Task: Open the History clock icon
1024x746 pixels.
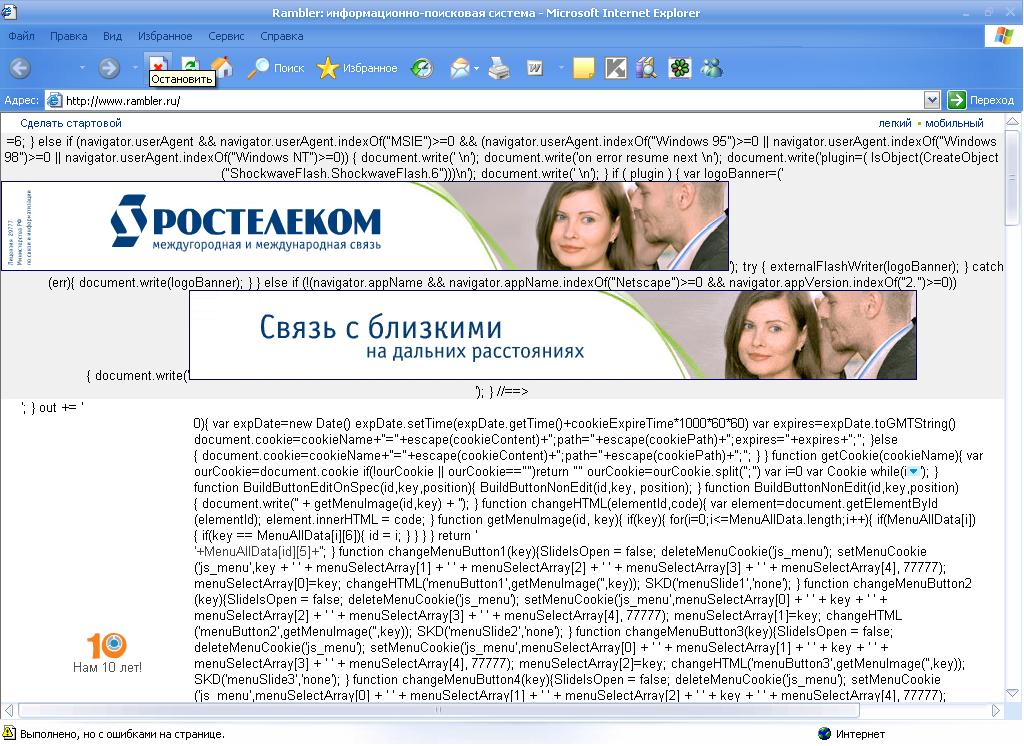Action: click(422, 68)
